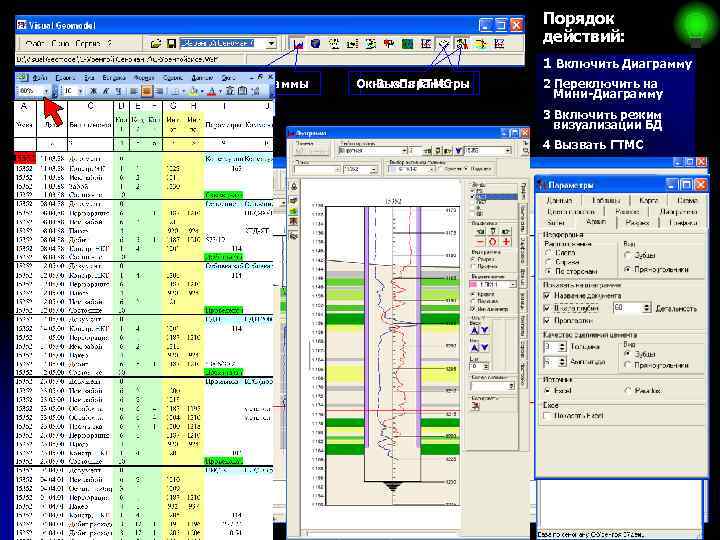This screenshot has width=720, height=540.
Task: Click the brown icon in diagram left sidebar
Action: pyautogui.click(x=294, y=222)
